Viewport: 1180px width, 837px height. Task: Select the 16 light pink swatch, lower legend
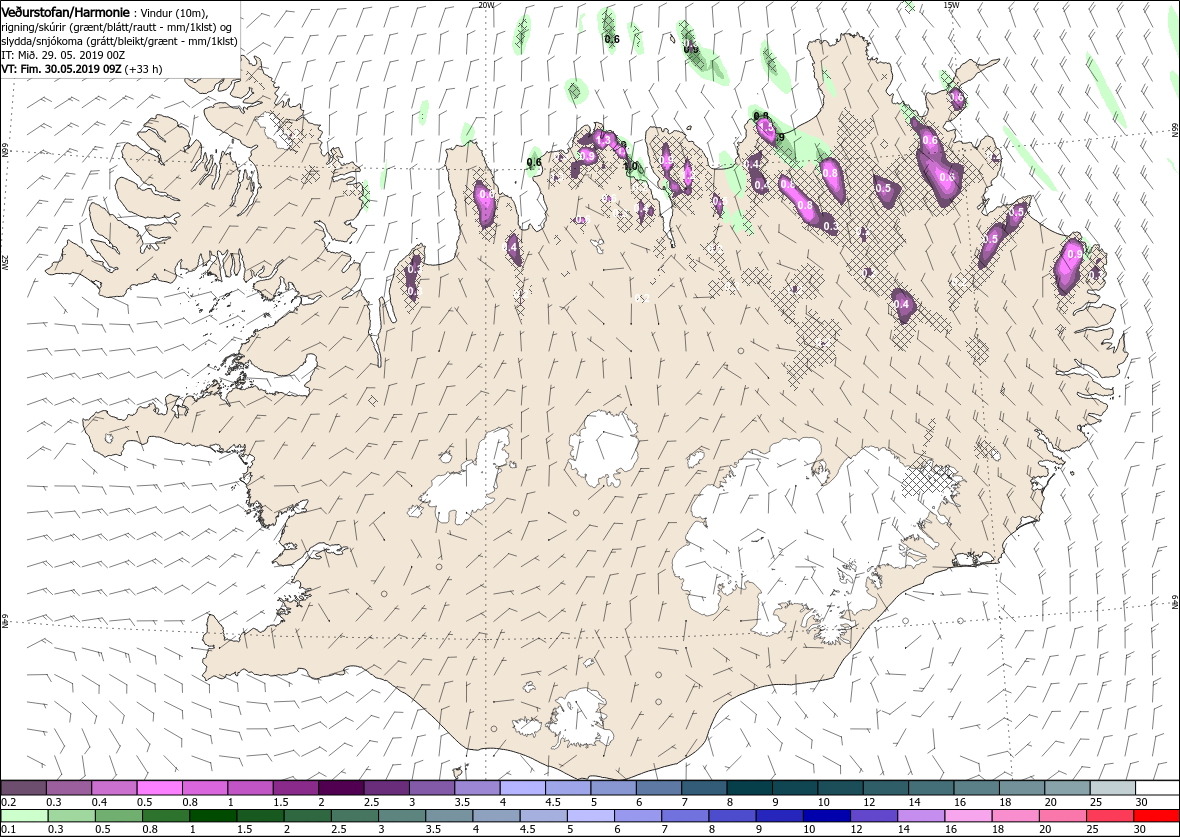coord(968,816)
